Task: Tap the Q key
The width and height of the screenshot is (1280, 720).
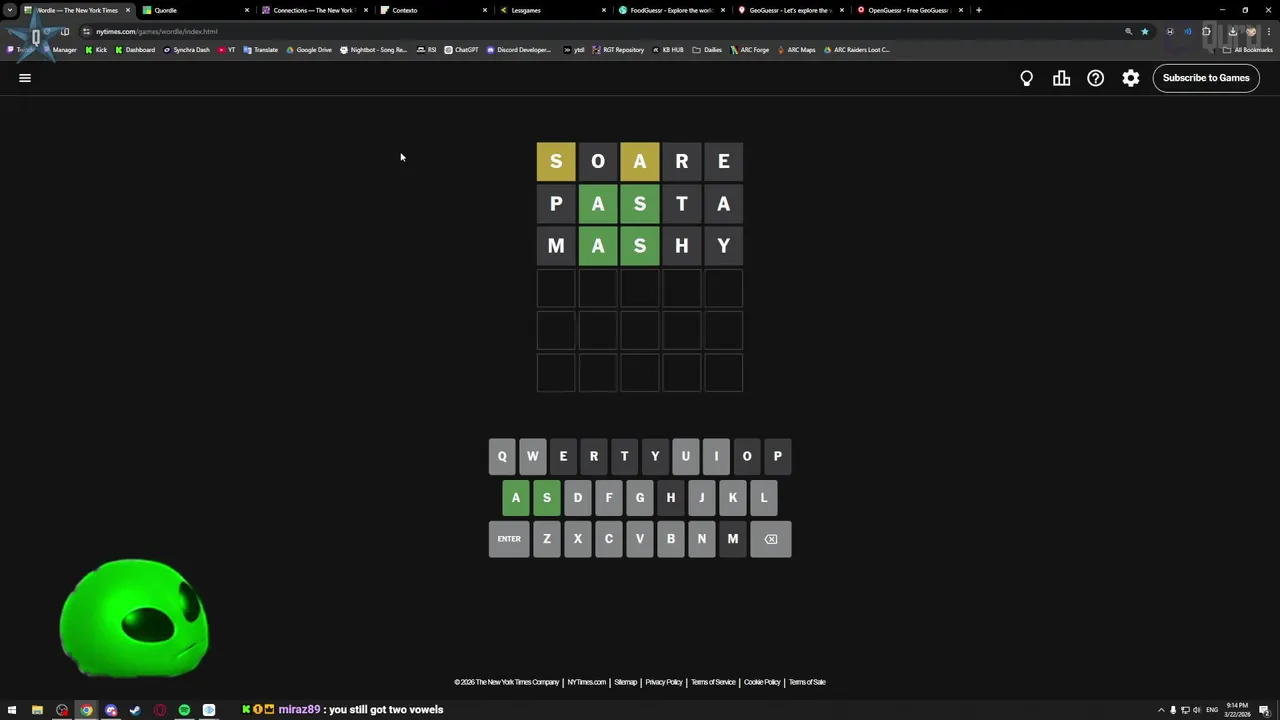Action: pyautogui.click(x=502, y=456)
